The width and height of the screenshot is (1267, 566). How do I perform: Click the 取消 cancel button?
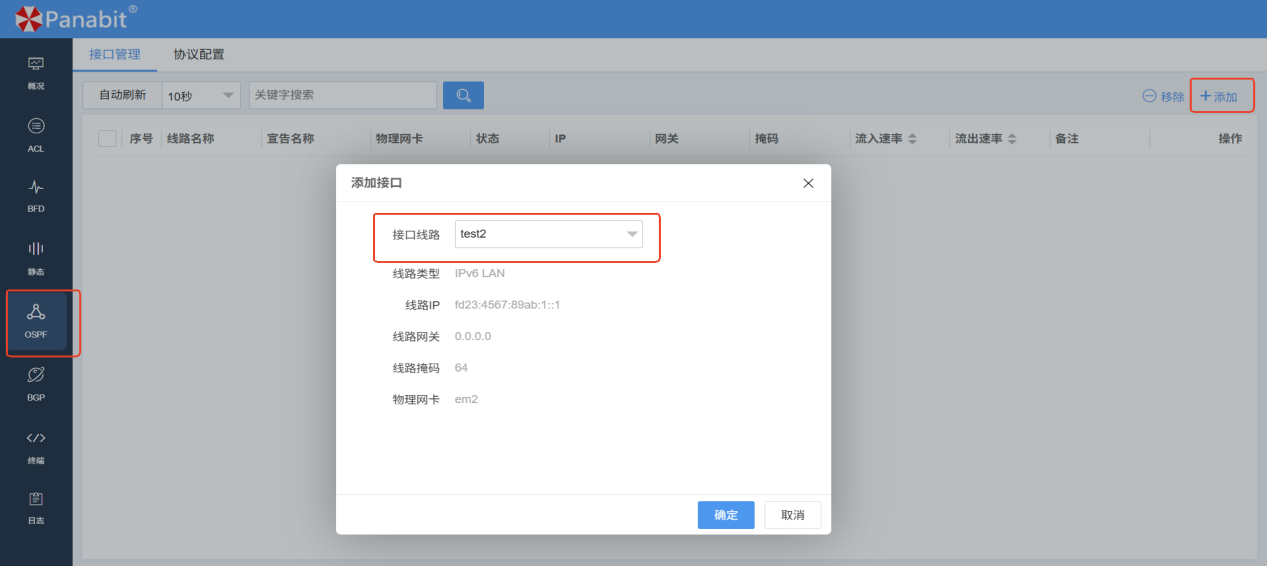pyautogui.click(x=792, y=515)
